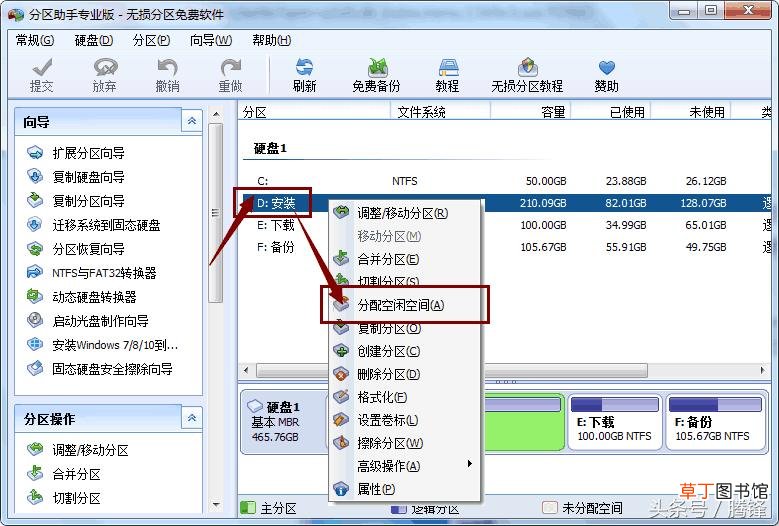Image resolution: width=779 pixels, height=526 pixels.
Task: Sort by 容量 column header
Action: click(531, 112)
